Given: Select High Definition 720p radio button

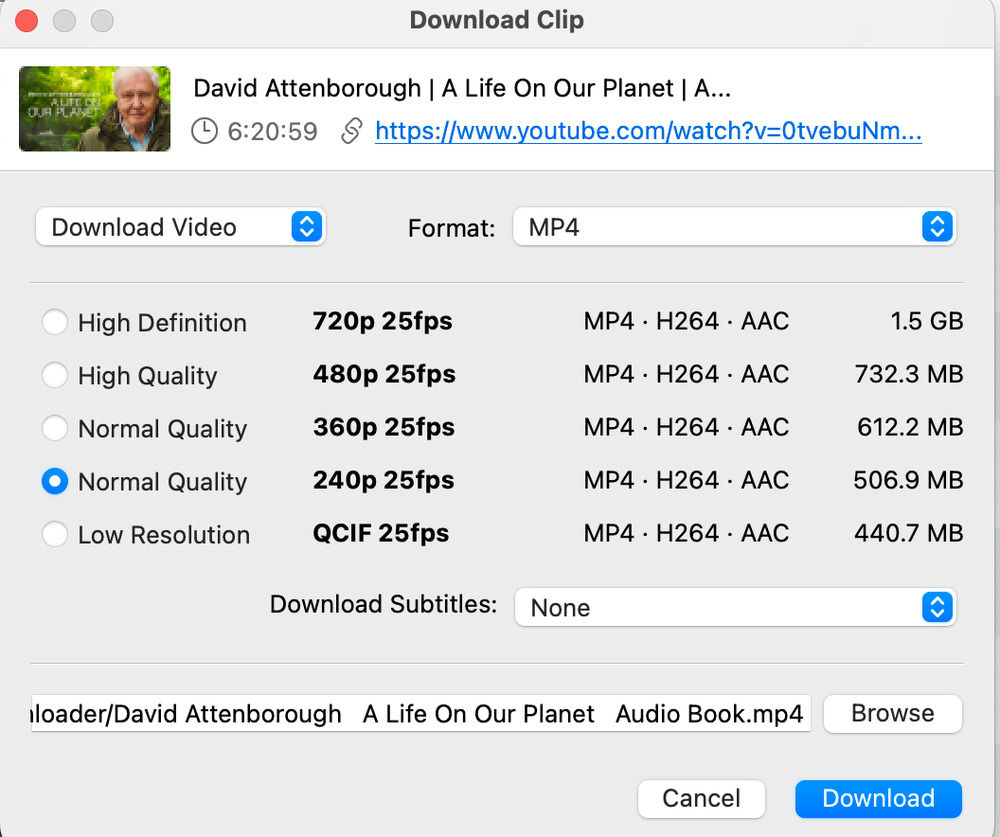Looking at the screenshot, I should tap(55, 323).
